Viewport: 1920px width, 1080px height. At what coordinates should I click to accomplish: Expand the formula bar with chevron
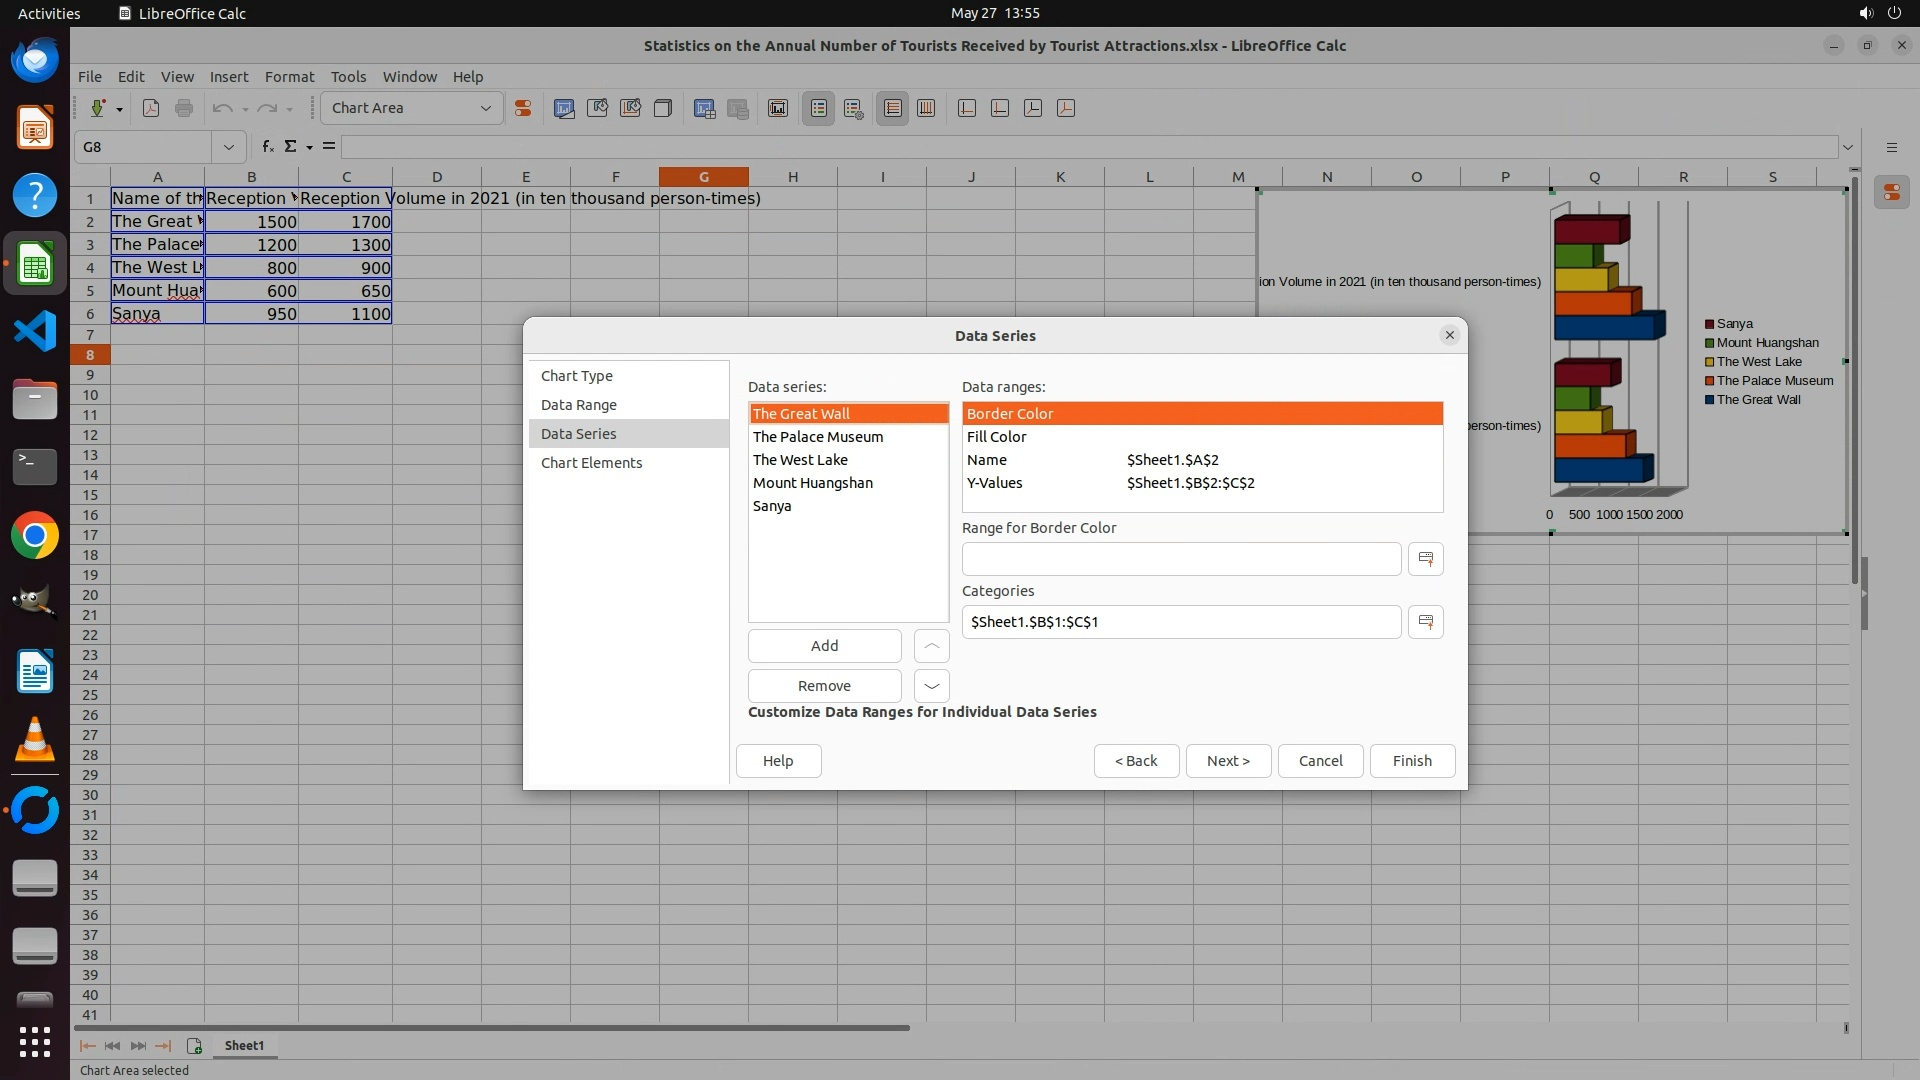[1847, 147]
